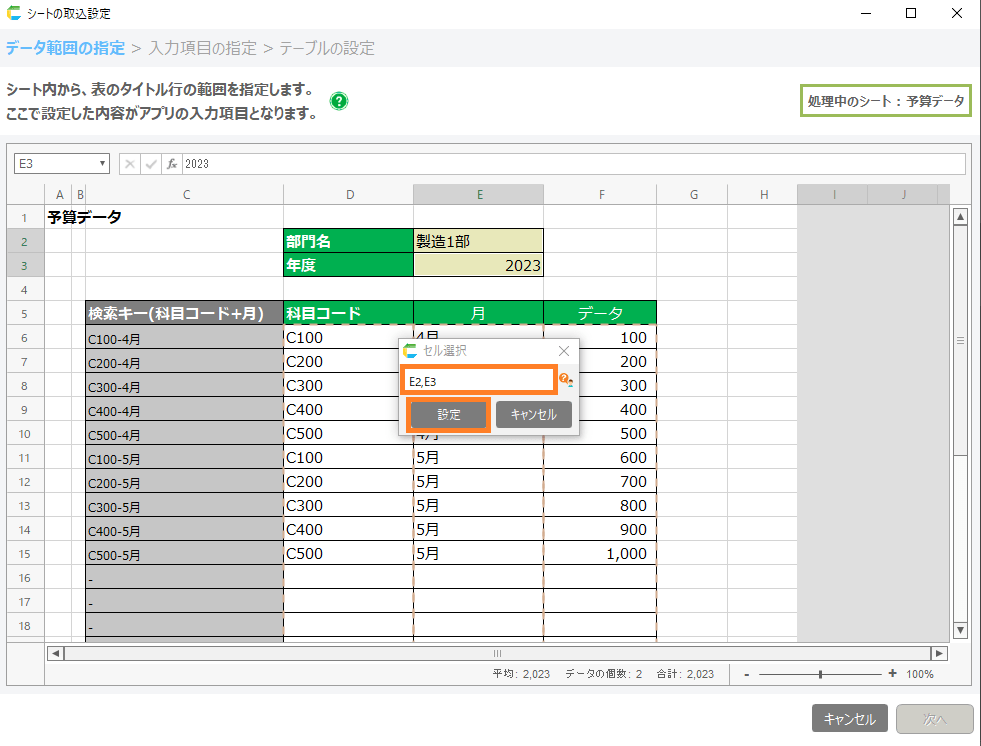
Task: Click the テーブルの設定 breadcrumb step
Action: (327, 48)
